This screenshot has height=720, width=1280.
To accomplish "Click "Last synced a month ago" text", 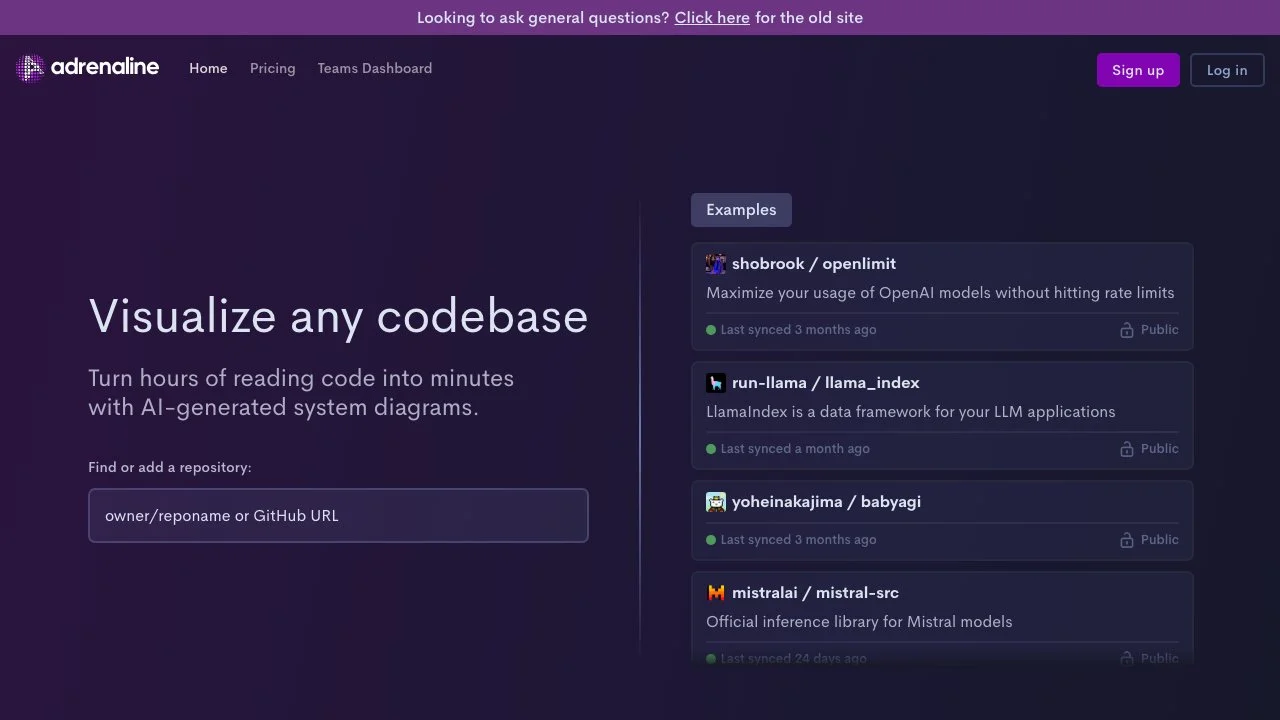I will [795, 449].
